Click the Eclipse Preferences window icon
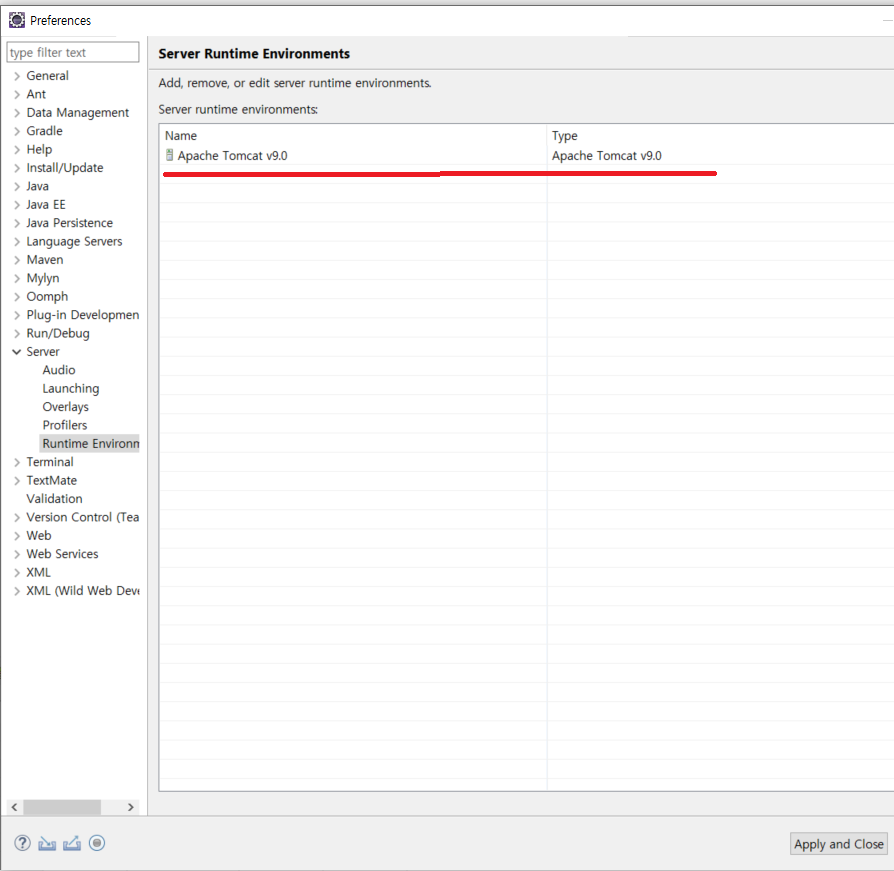The height and width of the screenshot is (871, 894). click(17, 20)
